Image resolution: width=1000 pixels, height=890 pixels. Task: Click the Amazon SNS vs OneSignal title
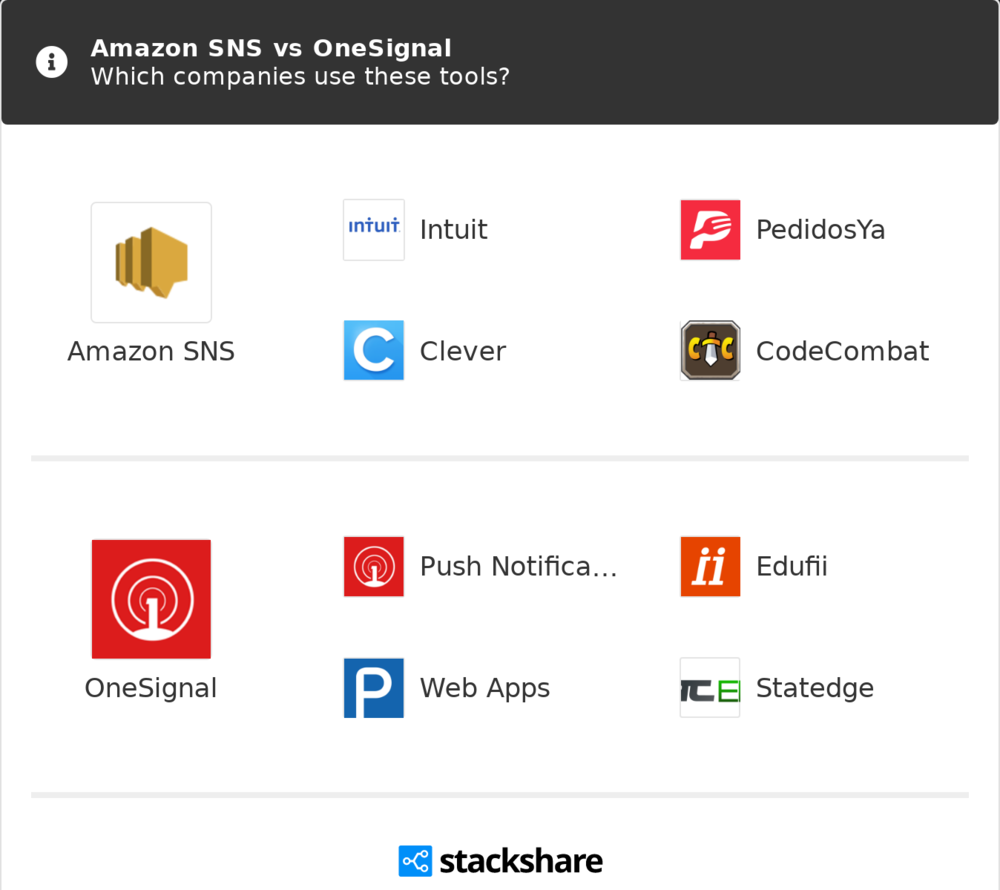click(271, 48)
